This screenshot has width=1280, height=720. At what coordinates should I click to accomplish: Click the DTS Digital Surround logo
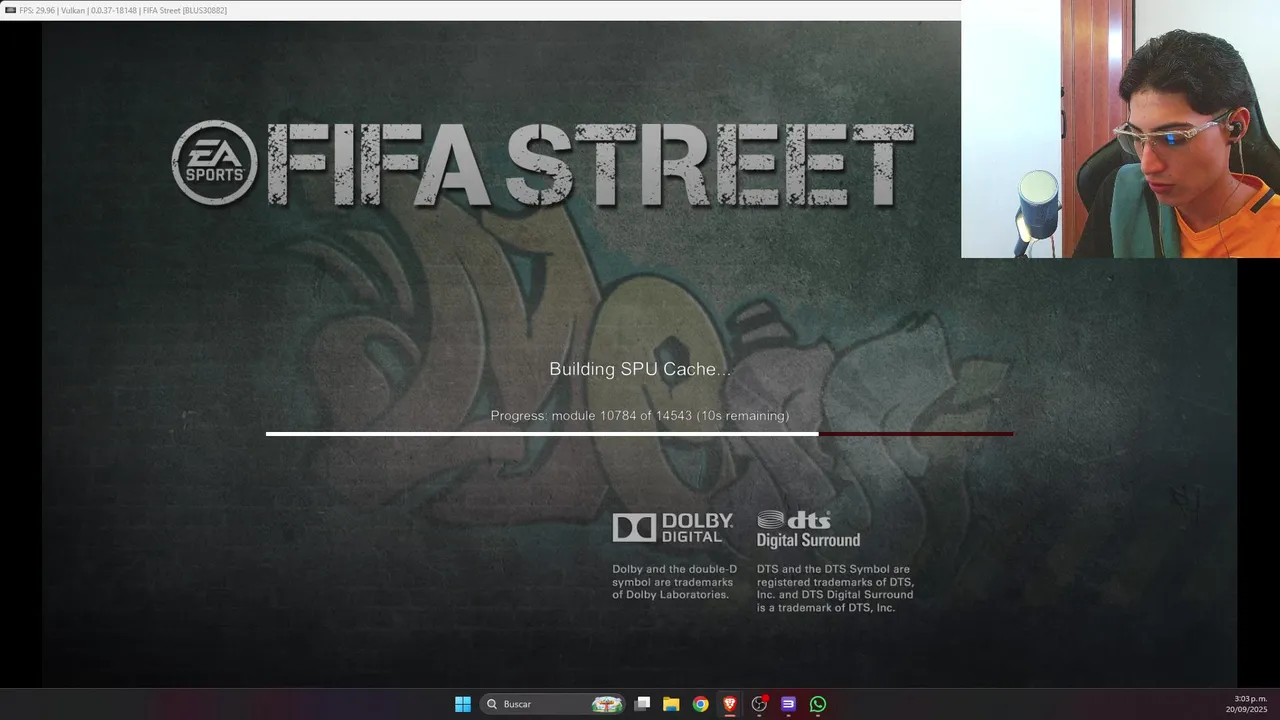[808, 529]
